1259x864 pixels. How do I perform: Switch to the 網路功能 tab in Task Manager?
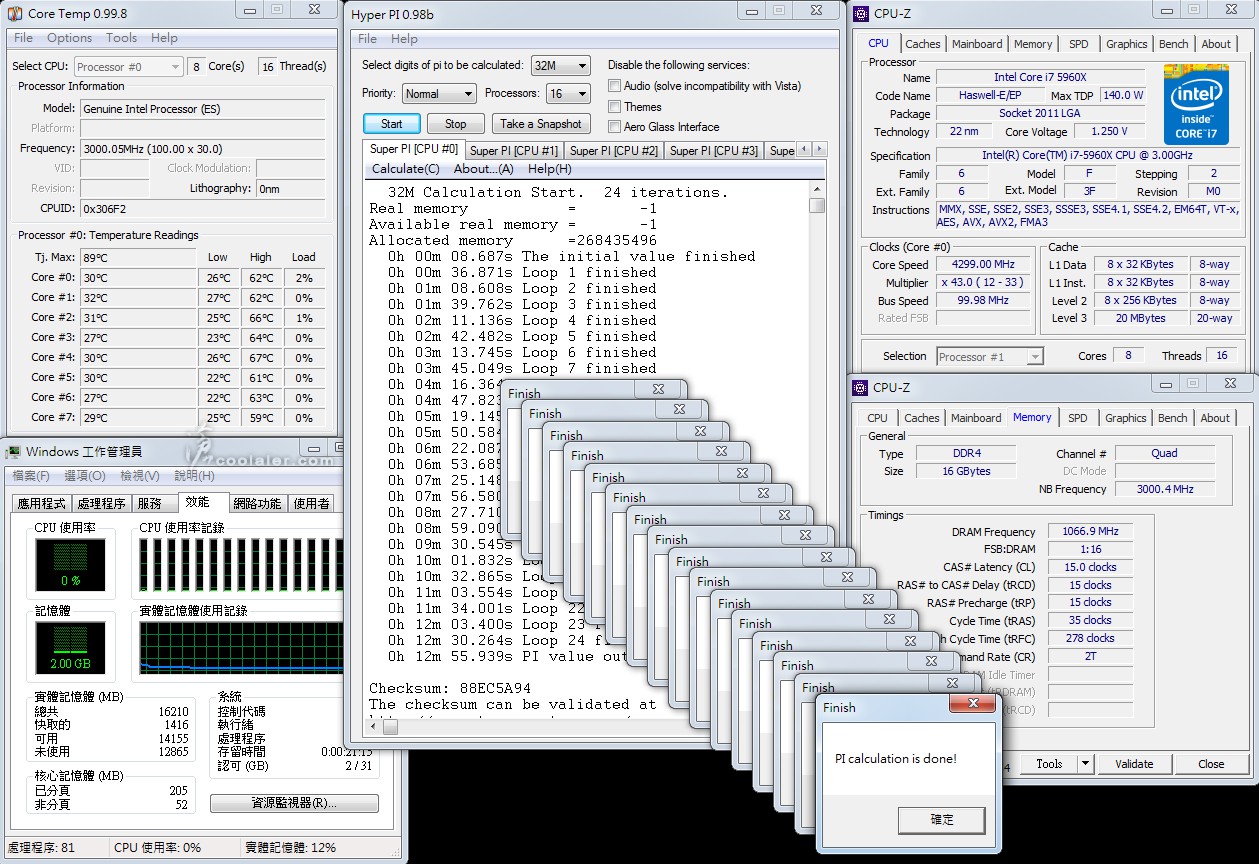(x=257, y=504)
